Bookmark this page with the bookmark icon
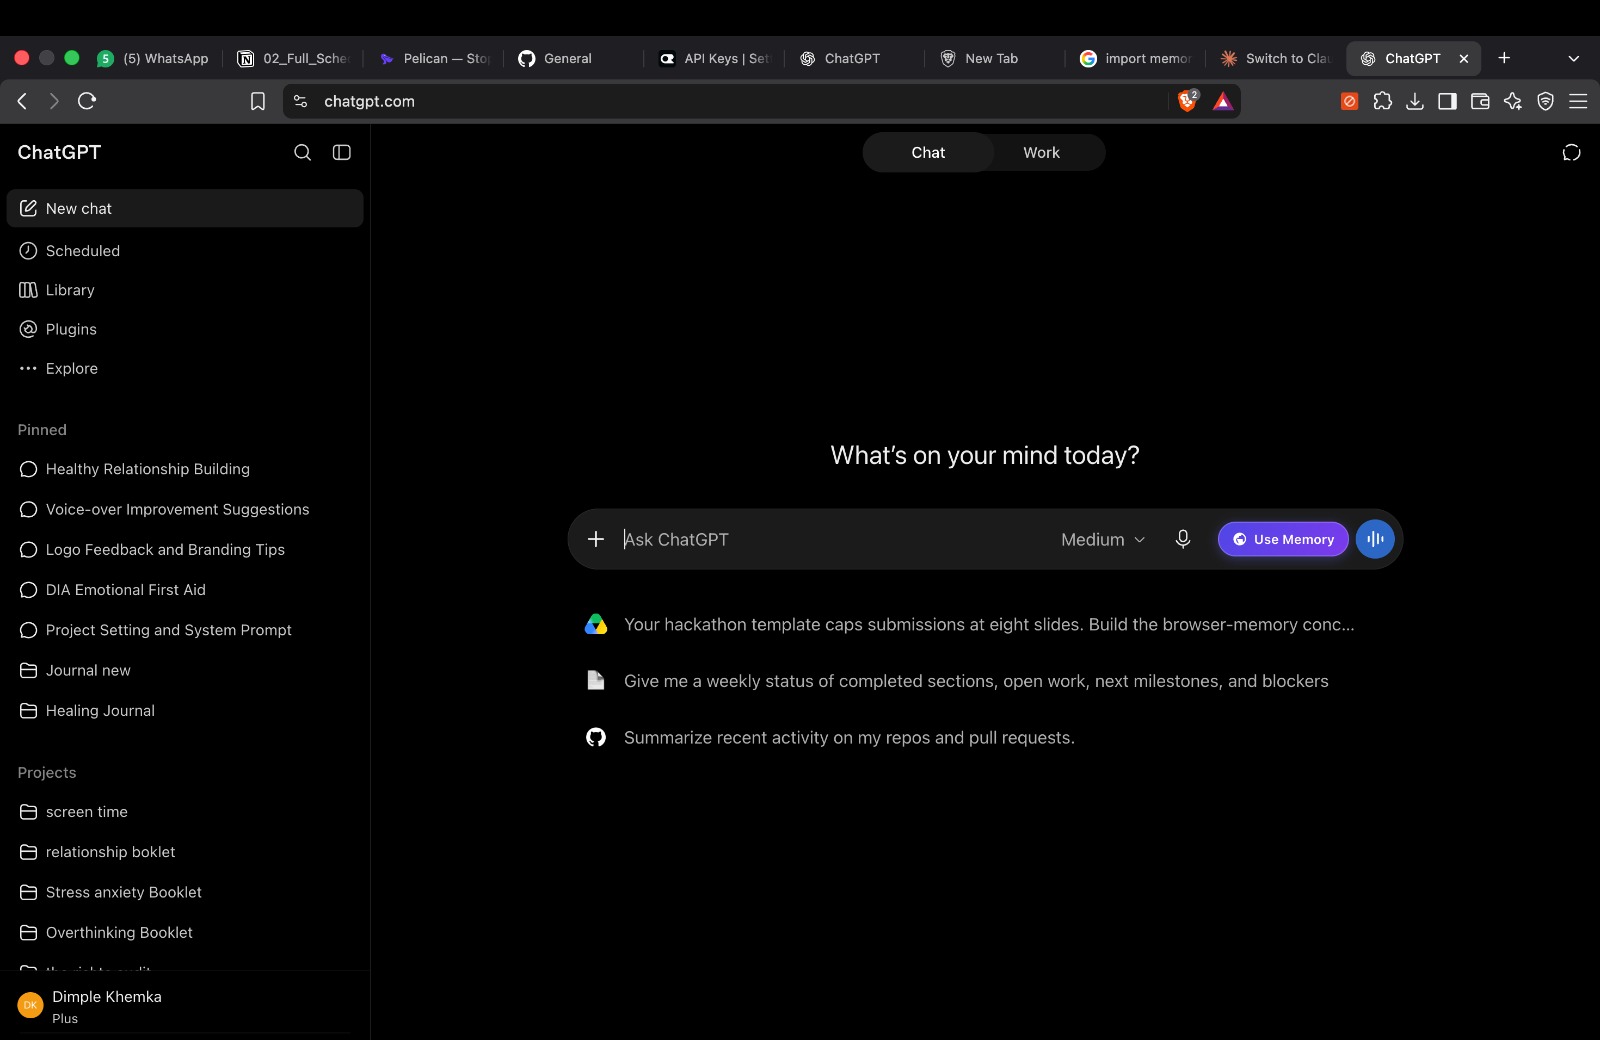This screenshot has width=1600, height=1040. tap(258, 101)
